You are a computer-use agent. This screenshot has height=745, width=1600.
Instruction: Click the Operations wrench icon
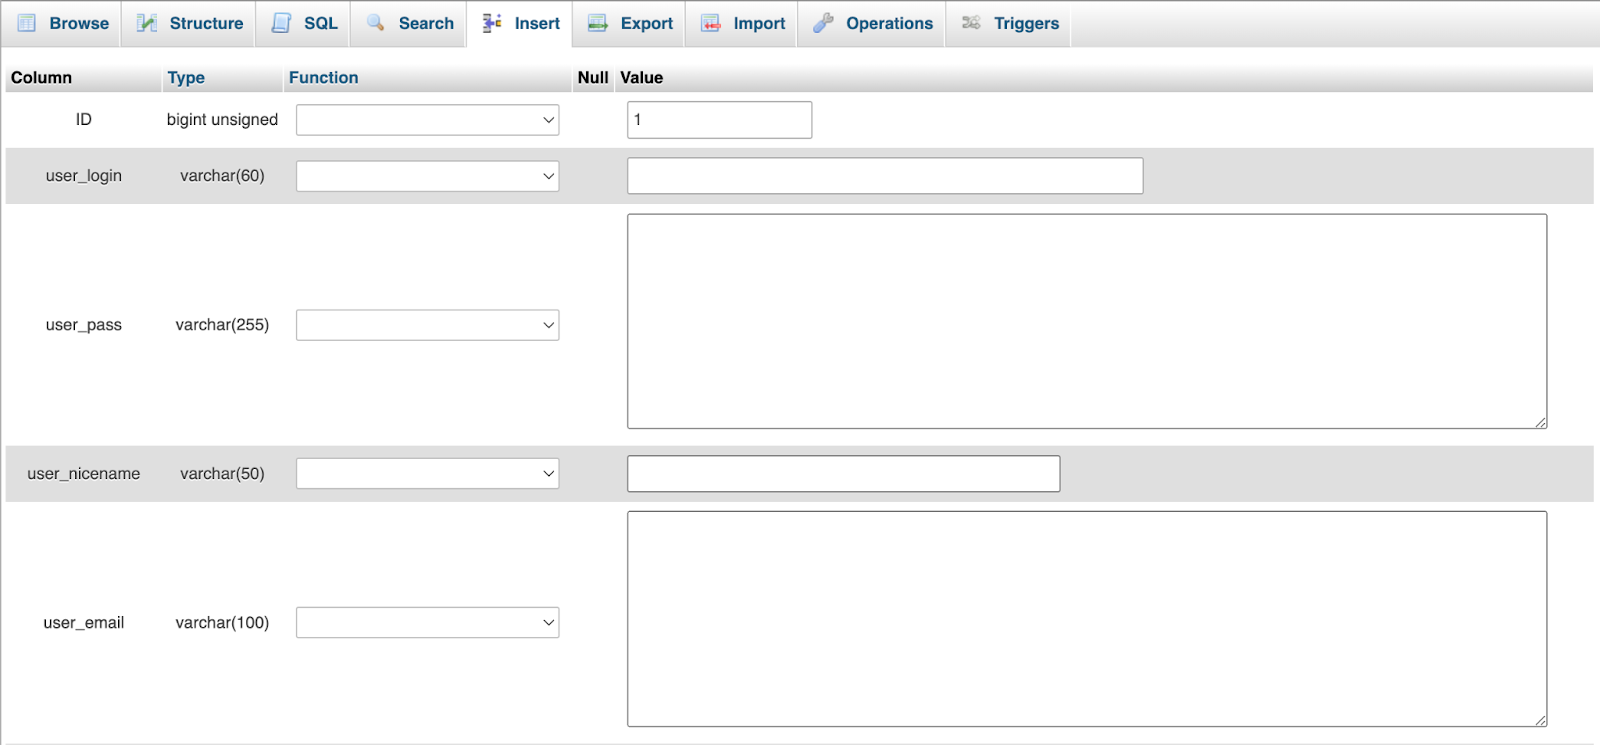click(x=823, y=23)
